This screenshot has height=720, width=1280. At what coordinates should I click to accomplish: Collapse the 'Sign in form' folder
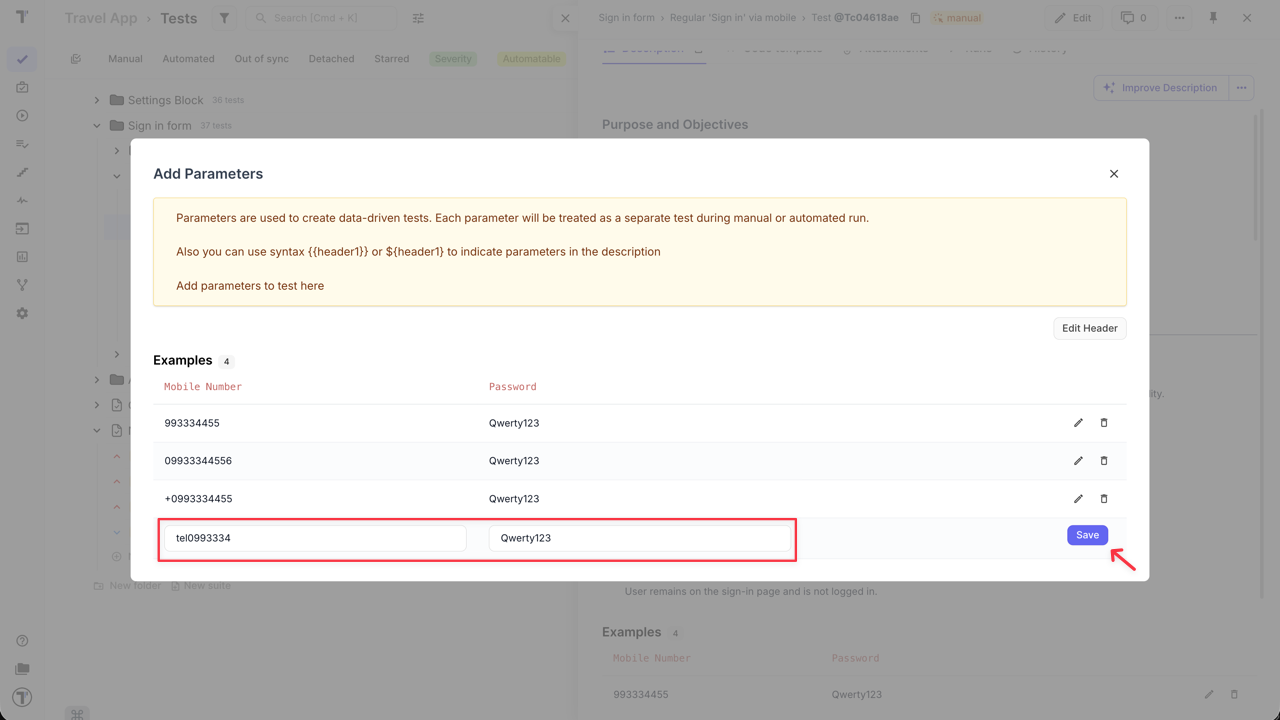(x=96, y=125)
